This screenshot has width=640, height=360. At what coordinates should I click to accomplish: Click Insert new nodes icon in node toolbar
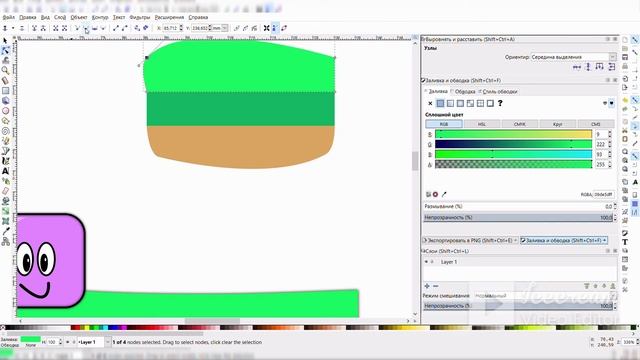pyautogui.click(x=5, y=28)
